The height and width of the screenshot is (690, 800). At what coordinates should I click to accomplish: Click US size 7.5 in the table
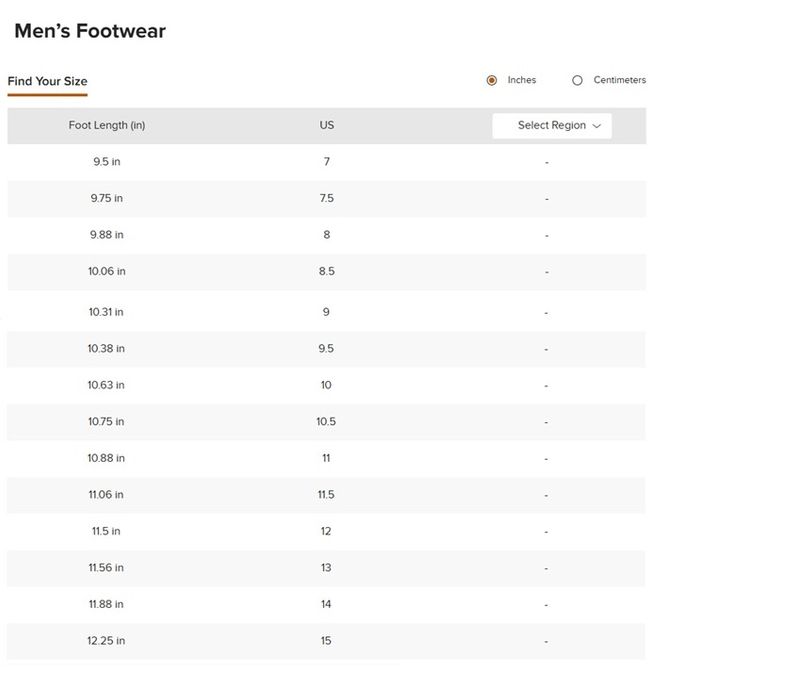tap(327, 199)
